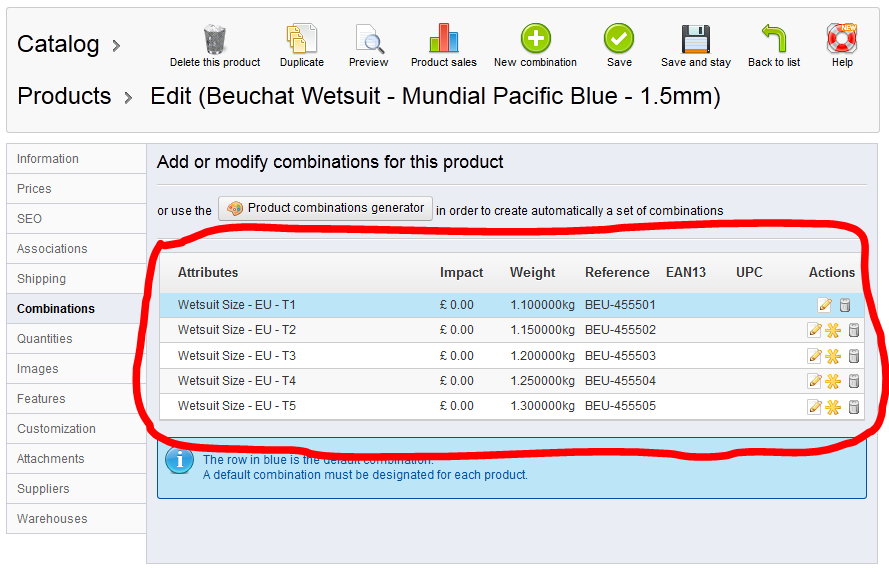Edit the Wetsuit Size EU T2 combination

[x=815, y=330]
